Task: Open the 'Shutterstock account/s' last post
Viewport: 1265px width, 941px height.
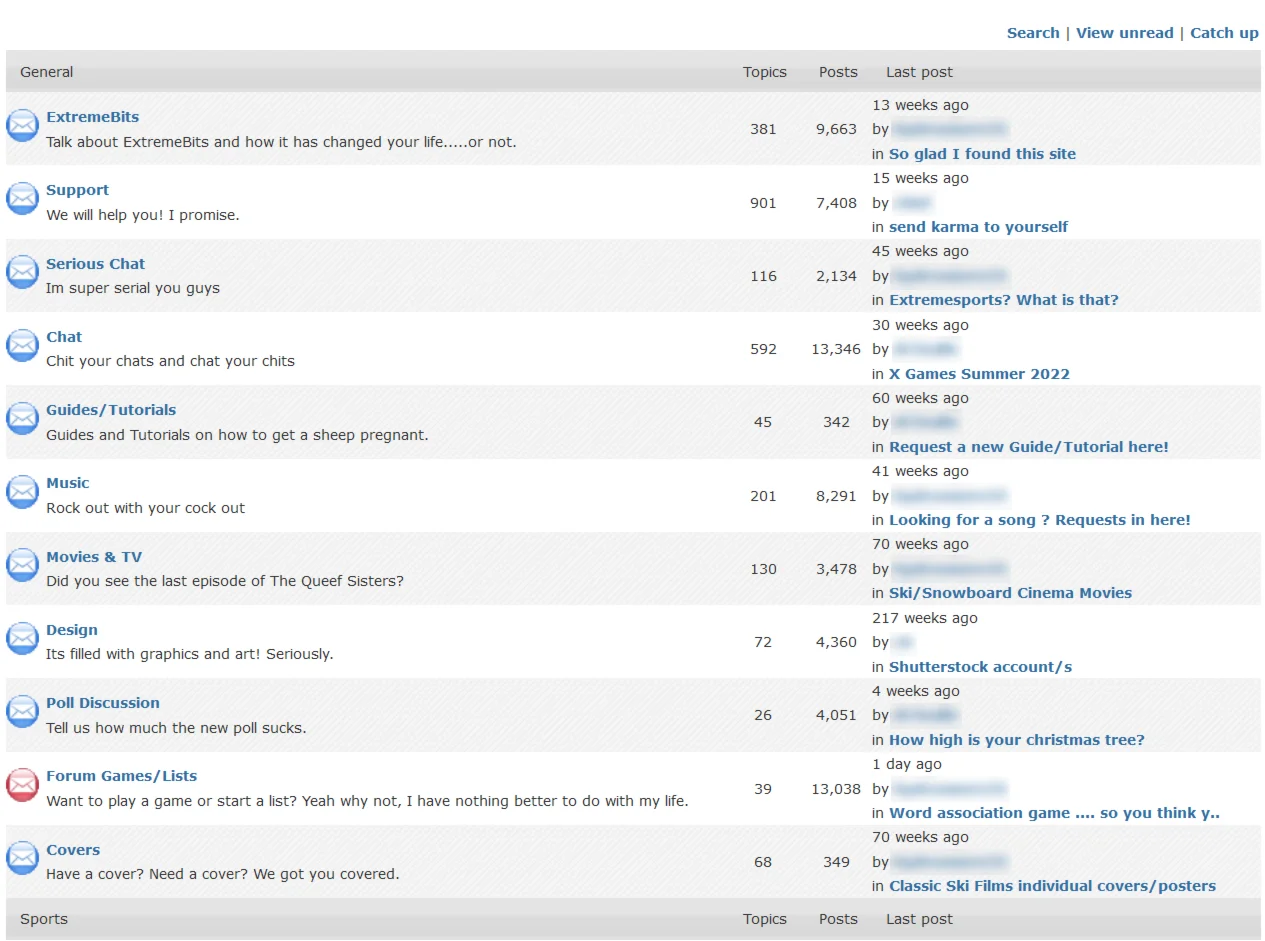Action: pos(980,667)
